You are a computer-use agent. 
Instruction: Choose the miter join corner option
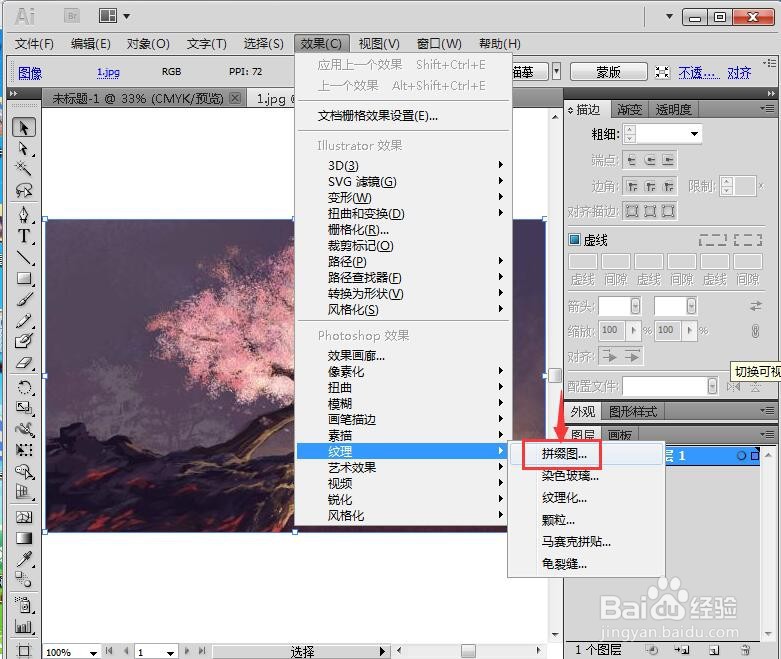[632, 186]
